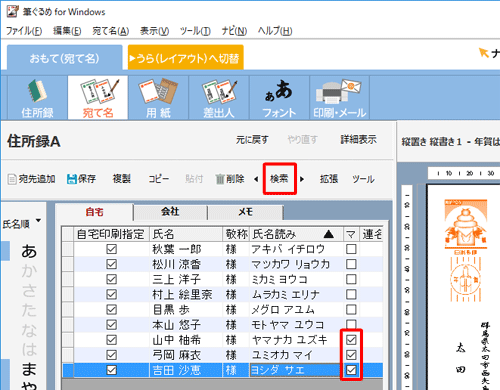
Task: Click the 自宅印刷指定 column header
Action: pos(111,234)
